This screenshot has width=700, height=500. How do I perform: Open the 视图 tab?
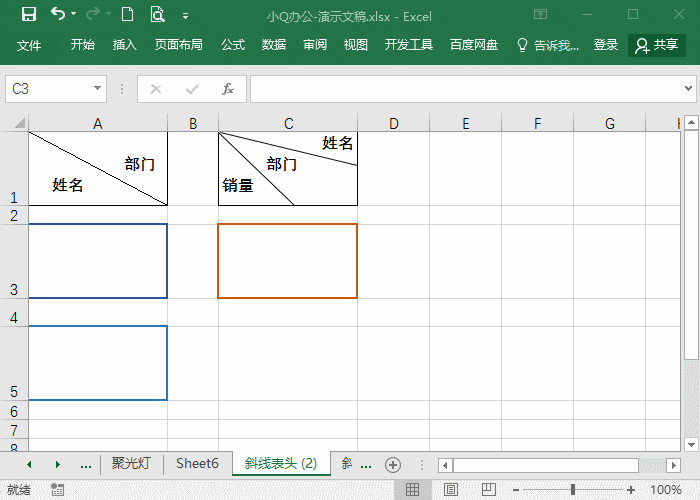[x=356, y=45]
